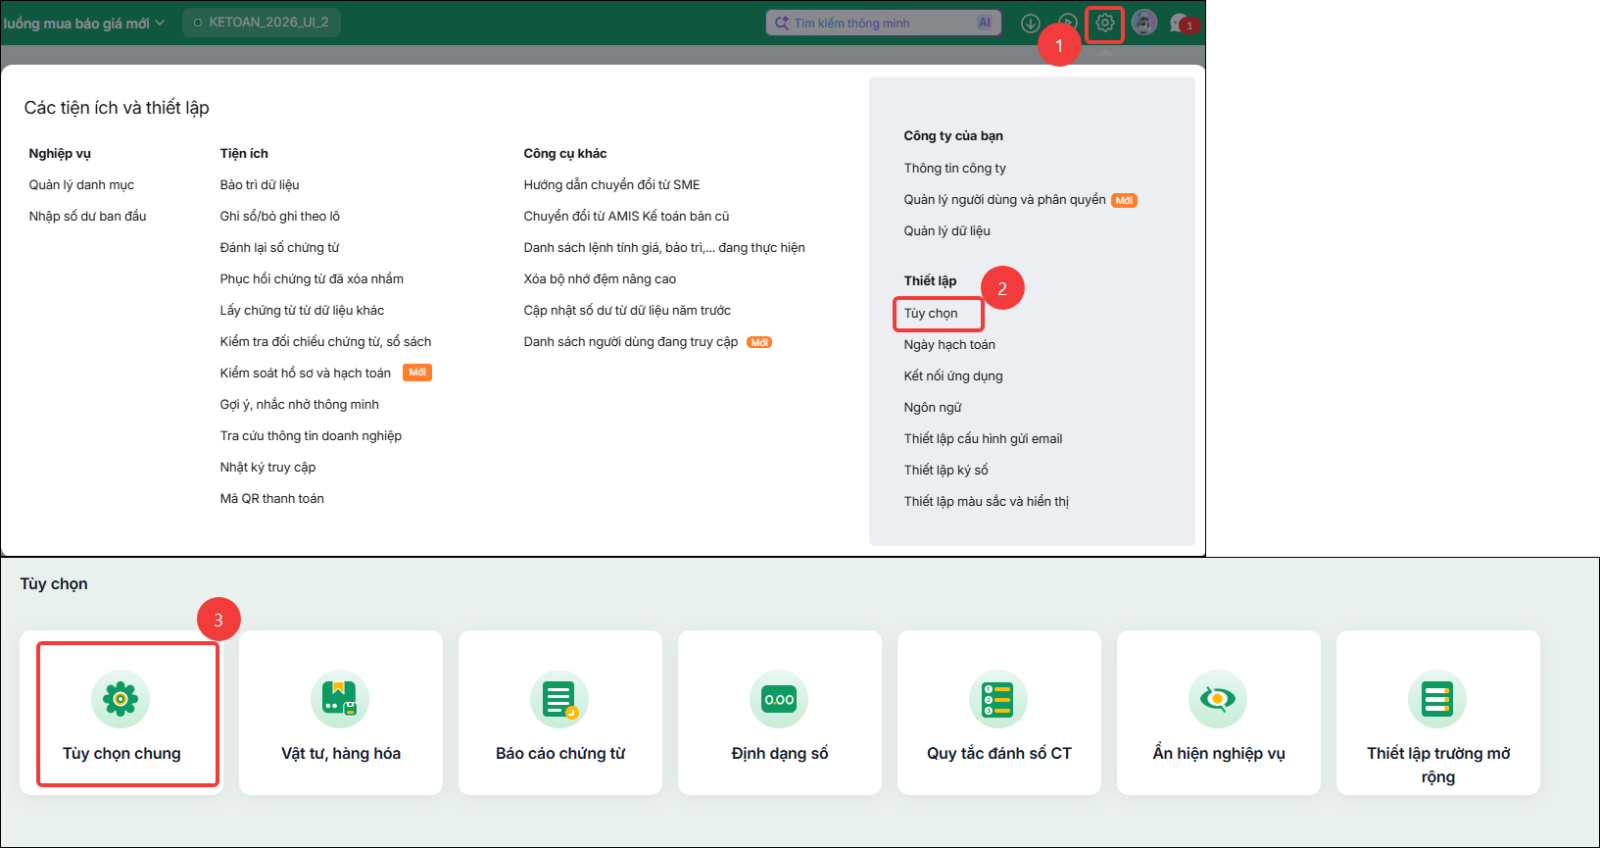Image resolution: width=1600 pixels, height=848 pixels.
Task: Open the Vật tư, hàng hóa card label
Action: click(340, 753)
